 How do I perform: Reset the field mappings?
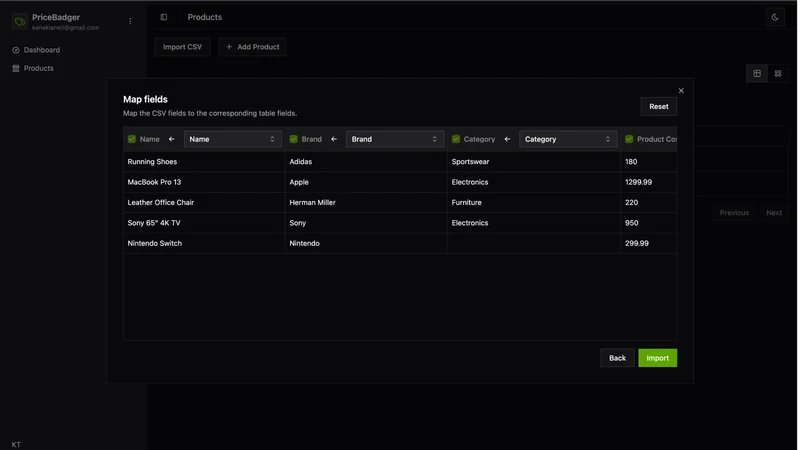pos(659,107)
